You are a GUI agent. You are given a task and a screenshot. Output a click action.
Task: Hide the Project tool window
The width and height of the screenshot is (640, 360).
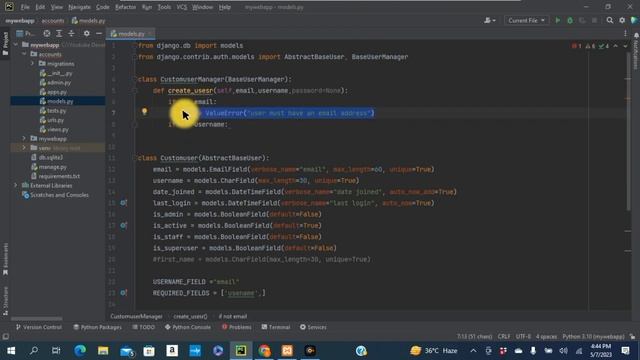point(99,33)
